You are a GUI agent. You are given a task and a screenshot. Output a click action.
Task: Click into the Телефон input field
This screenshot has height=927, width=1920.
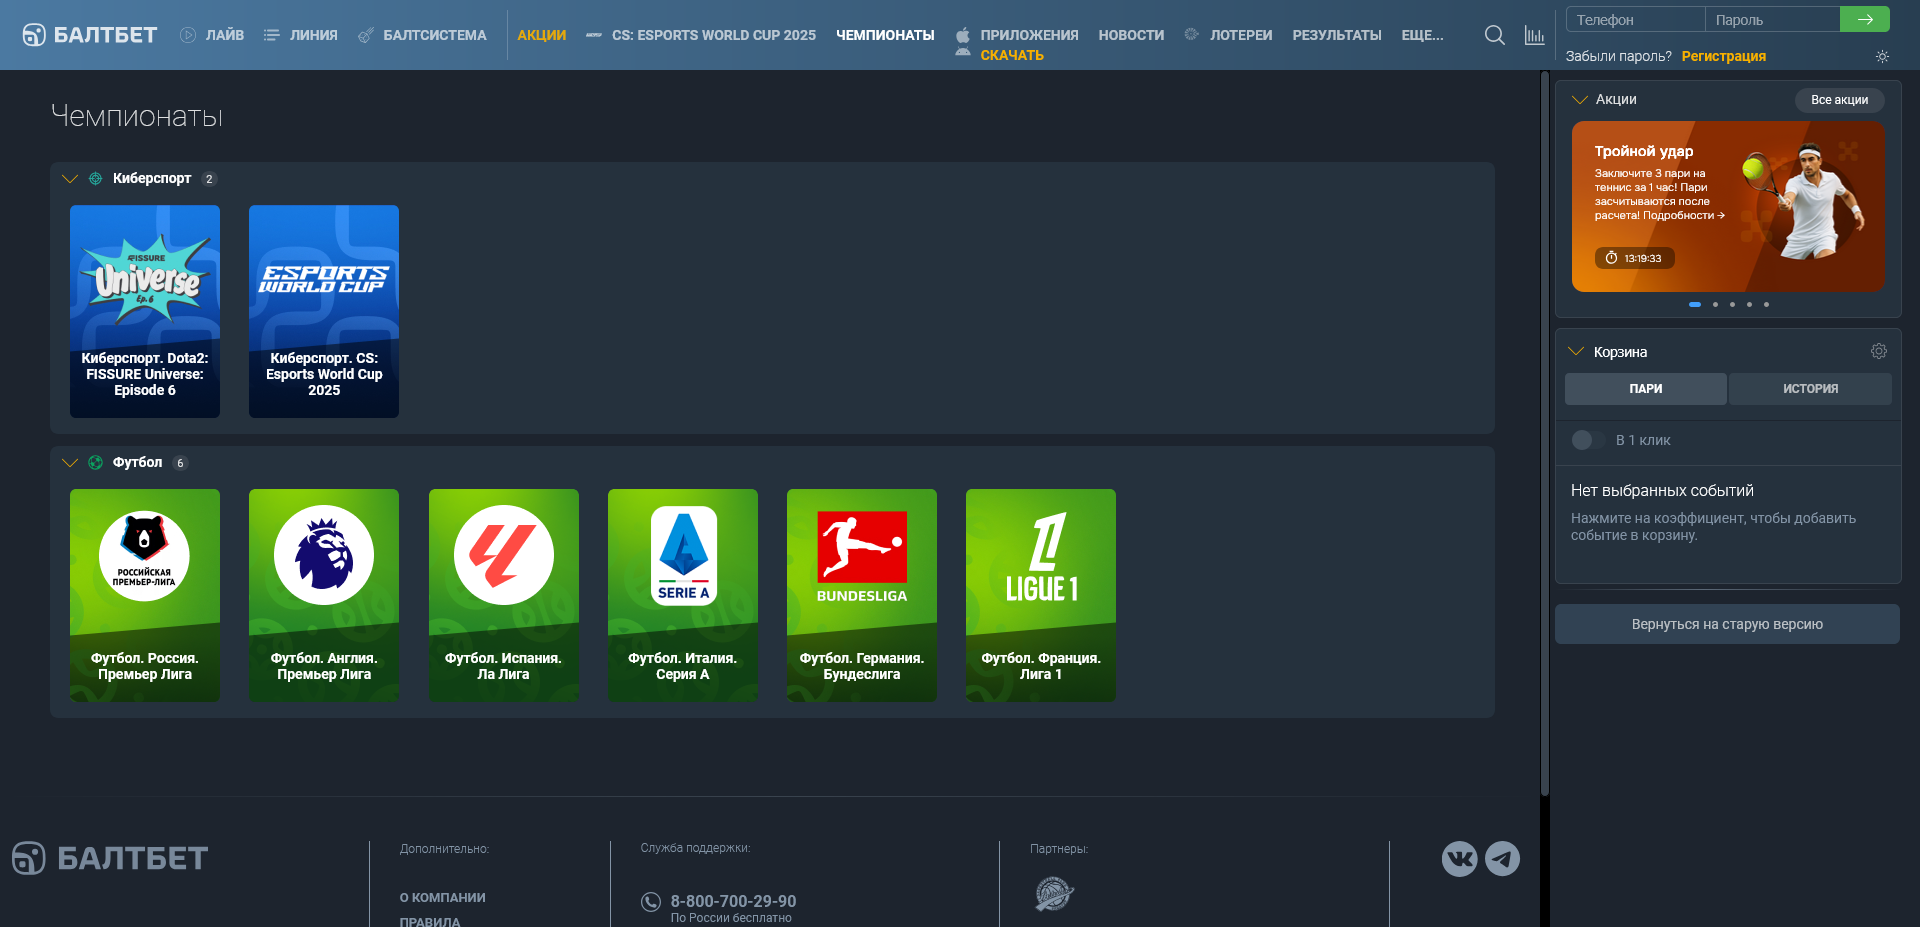tap(1634, 19)
